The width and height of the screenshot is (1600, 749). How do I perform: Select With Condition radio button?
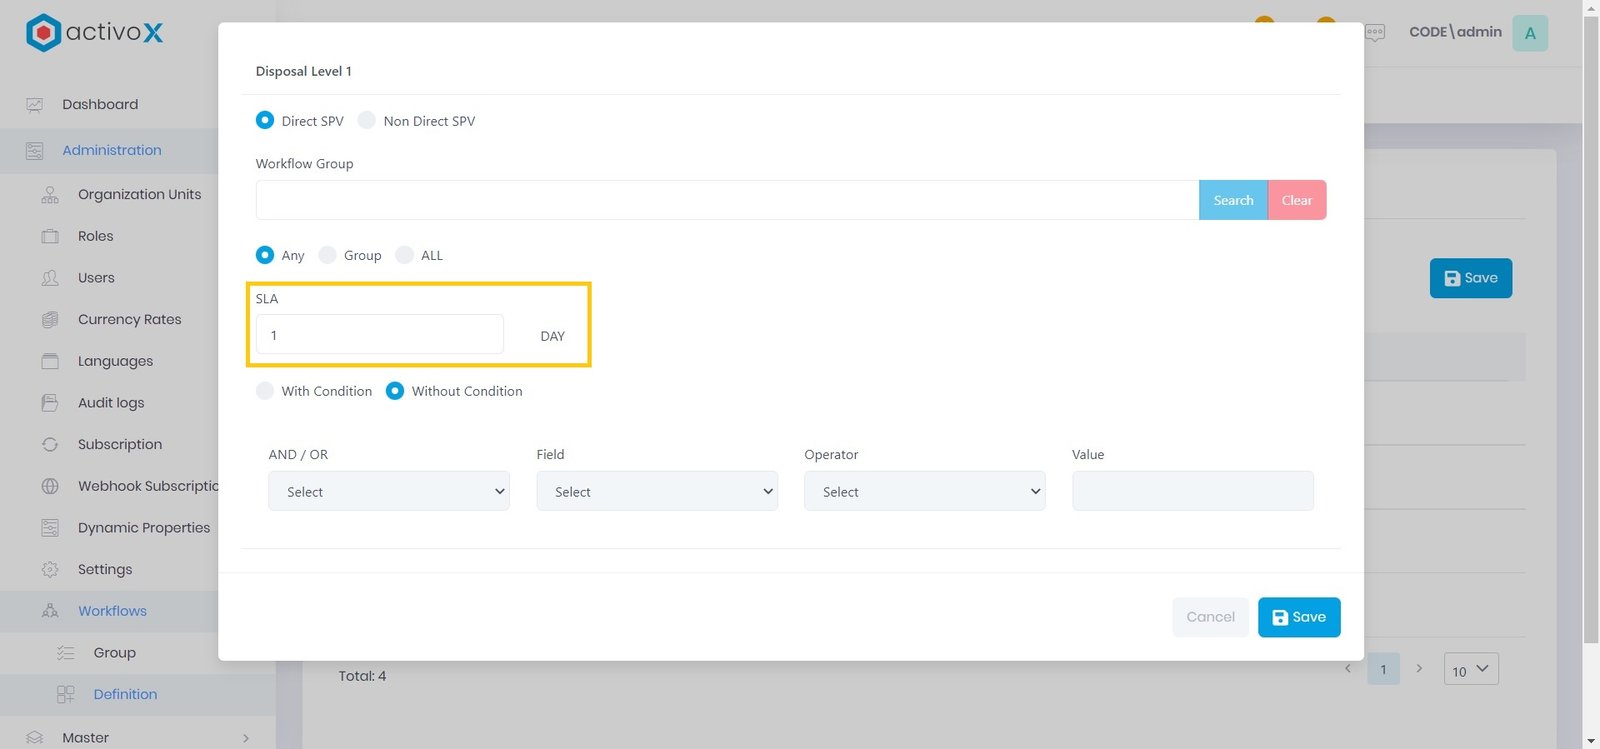click(265, 391)
